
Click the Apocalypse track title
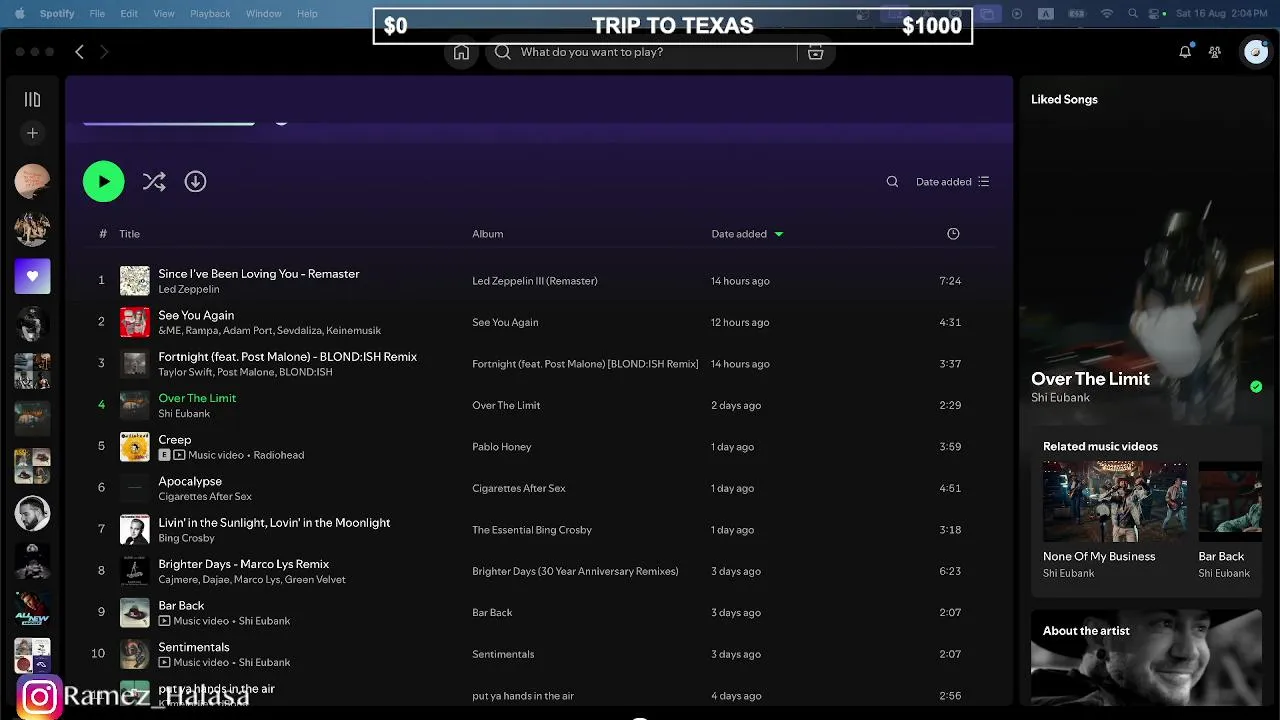pyautogui.click(x=190, y=481)
